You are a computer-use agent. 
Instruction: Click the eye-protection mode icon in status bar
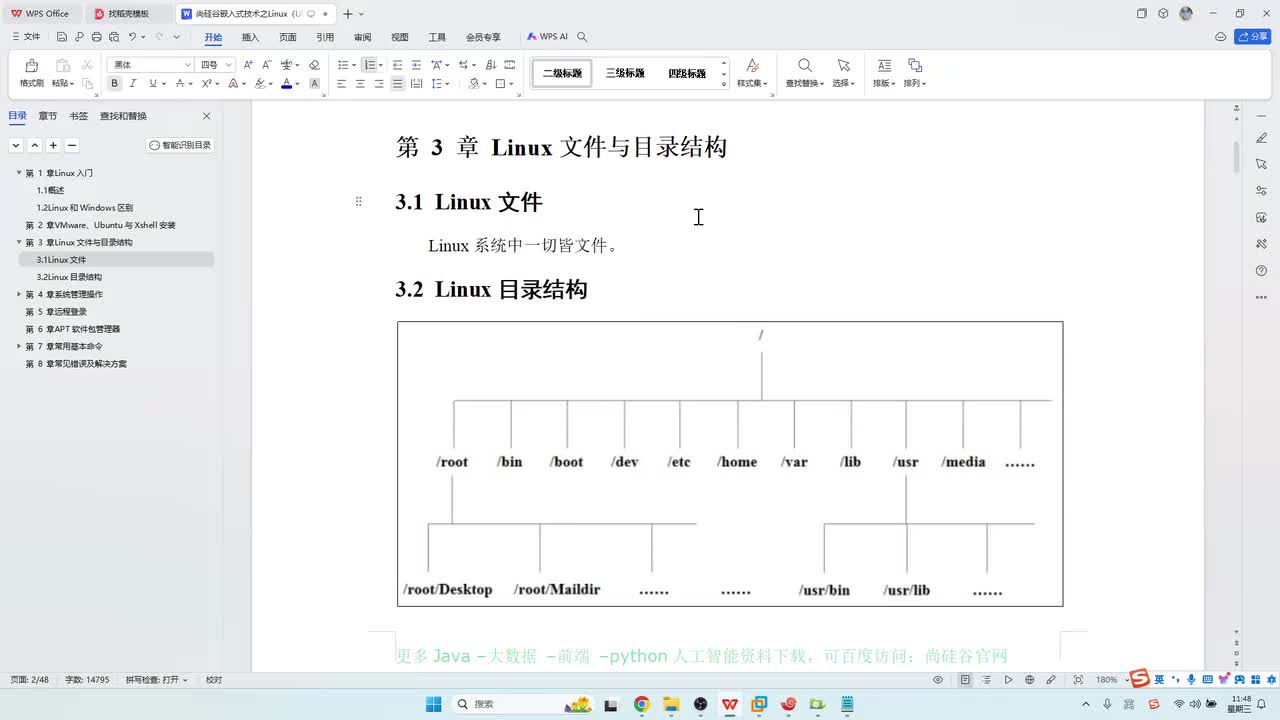click(x=938, y=680)
